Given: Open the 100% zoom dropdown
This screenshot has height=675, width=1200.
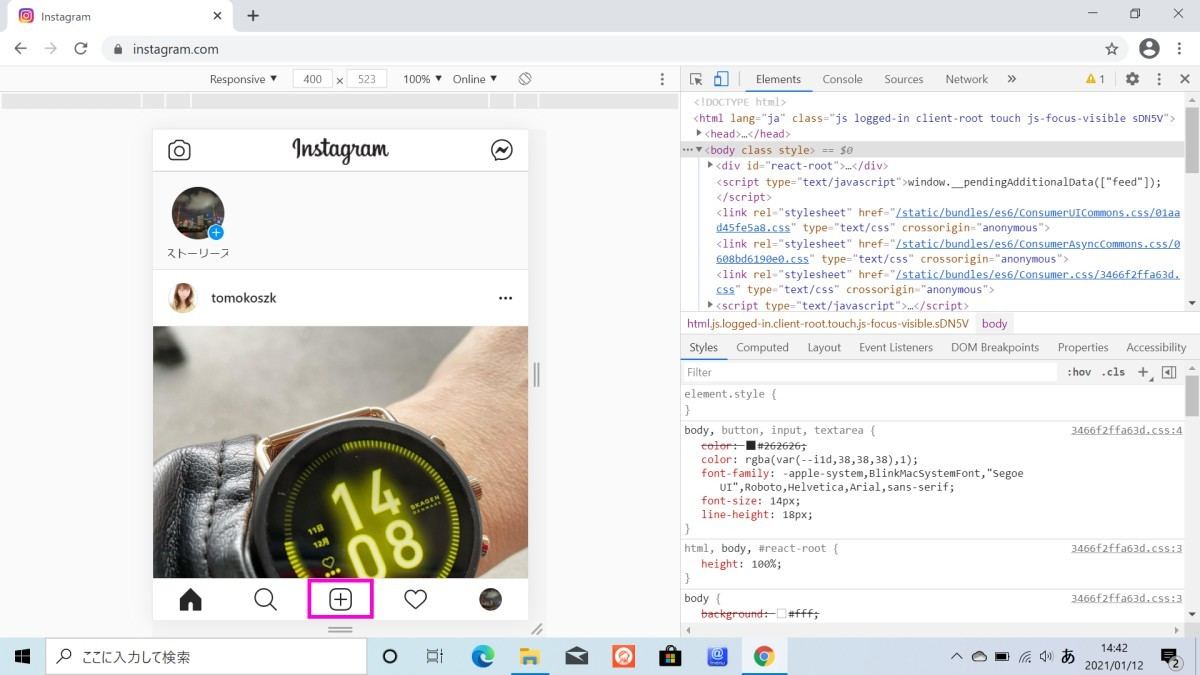Looking at the screenshot, I should tap(422, 79).
